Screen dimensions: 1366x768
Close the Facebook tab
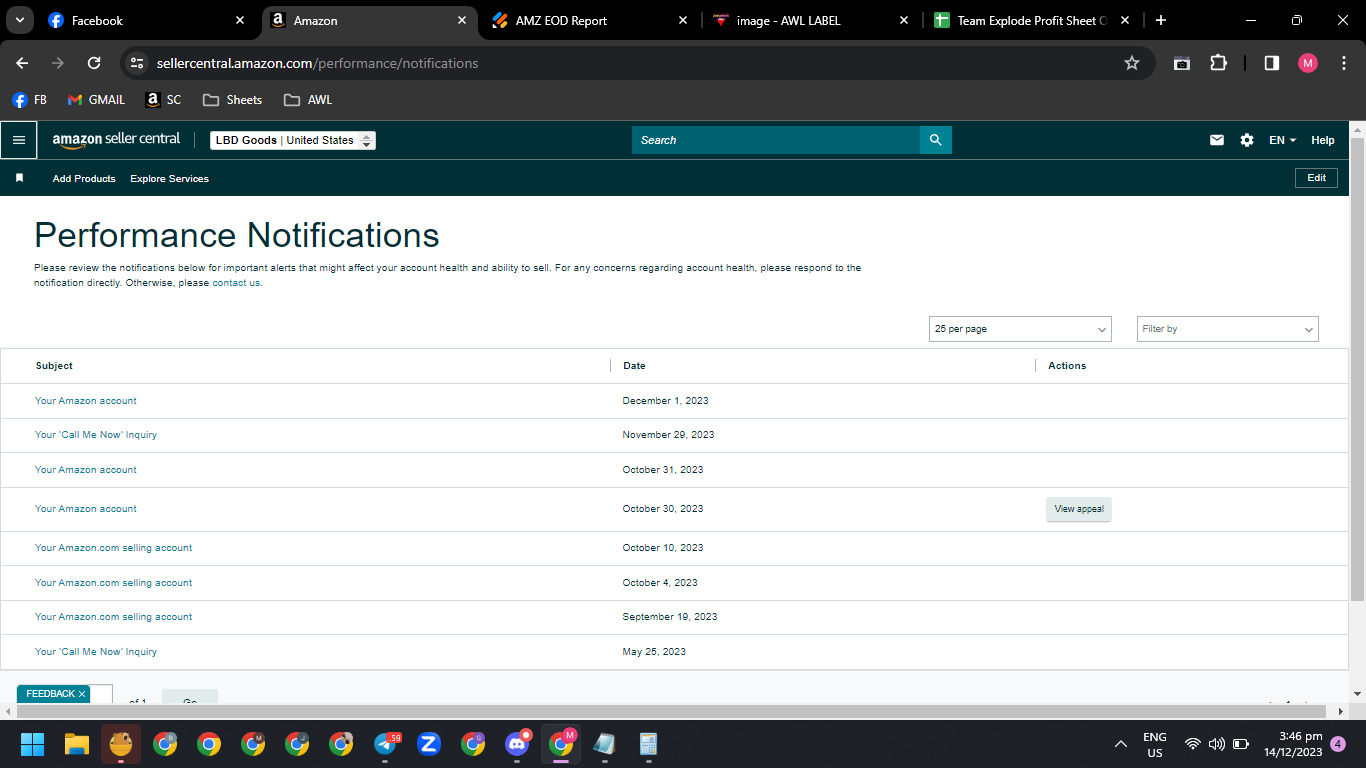pos(240,20)
